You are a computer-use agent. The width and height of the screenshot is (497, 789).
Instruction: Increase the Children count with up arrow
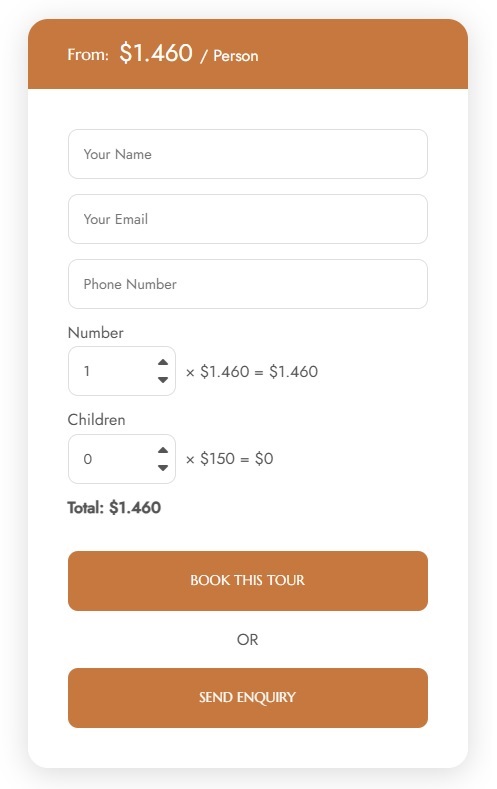point(162,450)
